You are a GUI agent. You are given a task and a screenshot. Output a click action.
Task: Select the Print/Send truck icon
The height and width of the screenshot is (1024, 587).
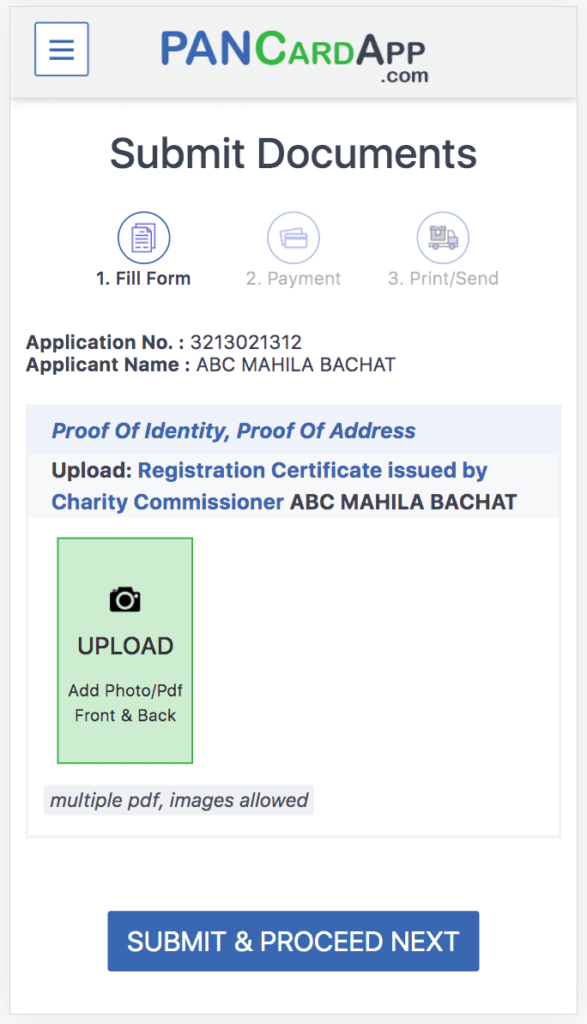[x=443, y=238]
